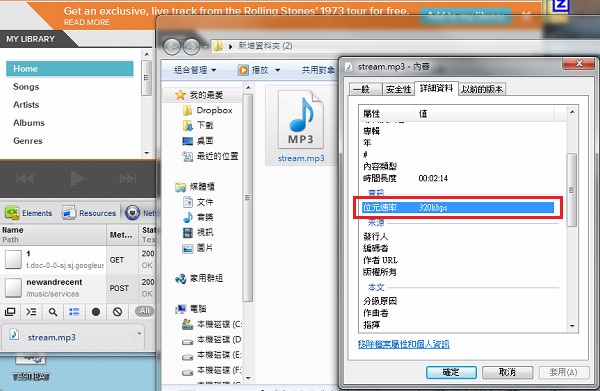Click the 確定 OK button
600x391 pixels.
[x=451, y=372]
